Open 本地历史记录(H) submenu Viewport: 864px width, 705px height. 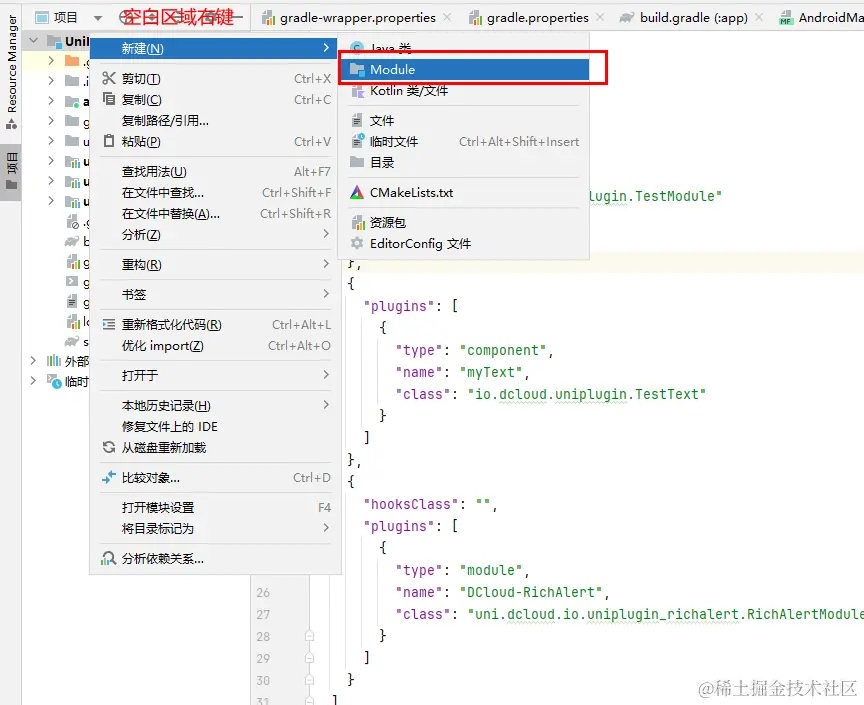click(215, 406)
